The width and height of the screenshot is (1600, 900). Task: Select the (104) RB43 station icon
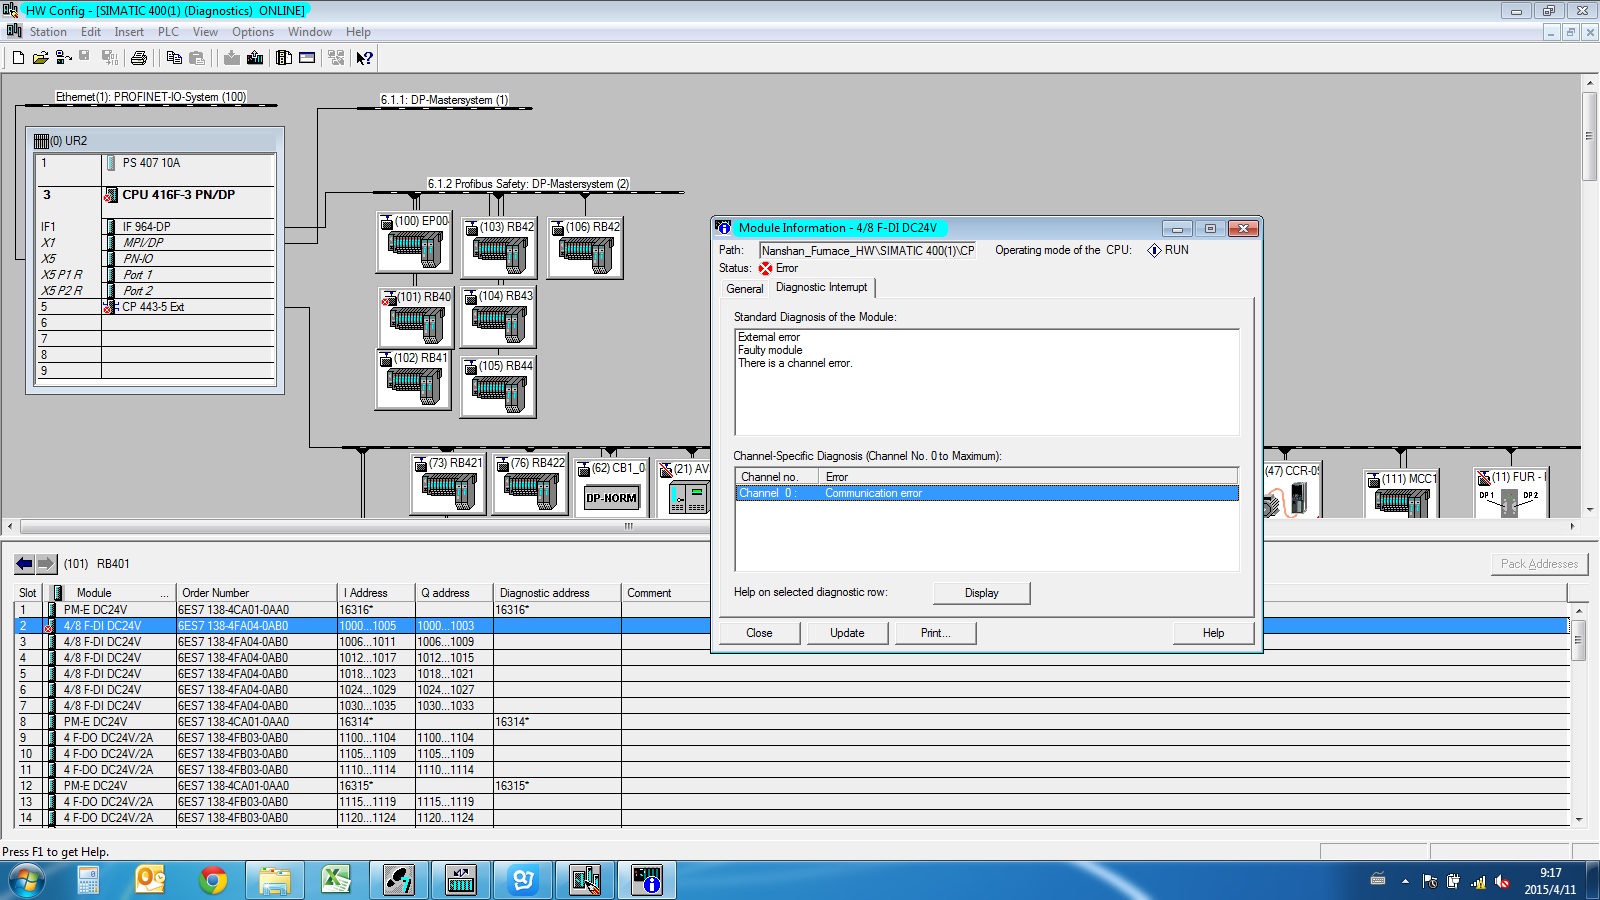499,317
